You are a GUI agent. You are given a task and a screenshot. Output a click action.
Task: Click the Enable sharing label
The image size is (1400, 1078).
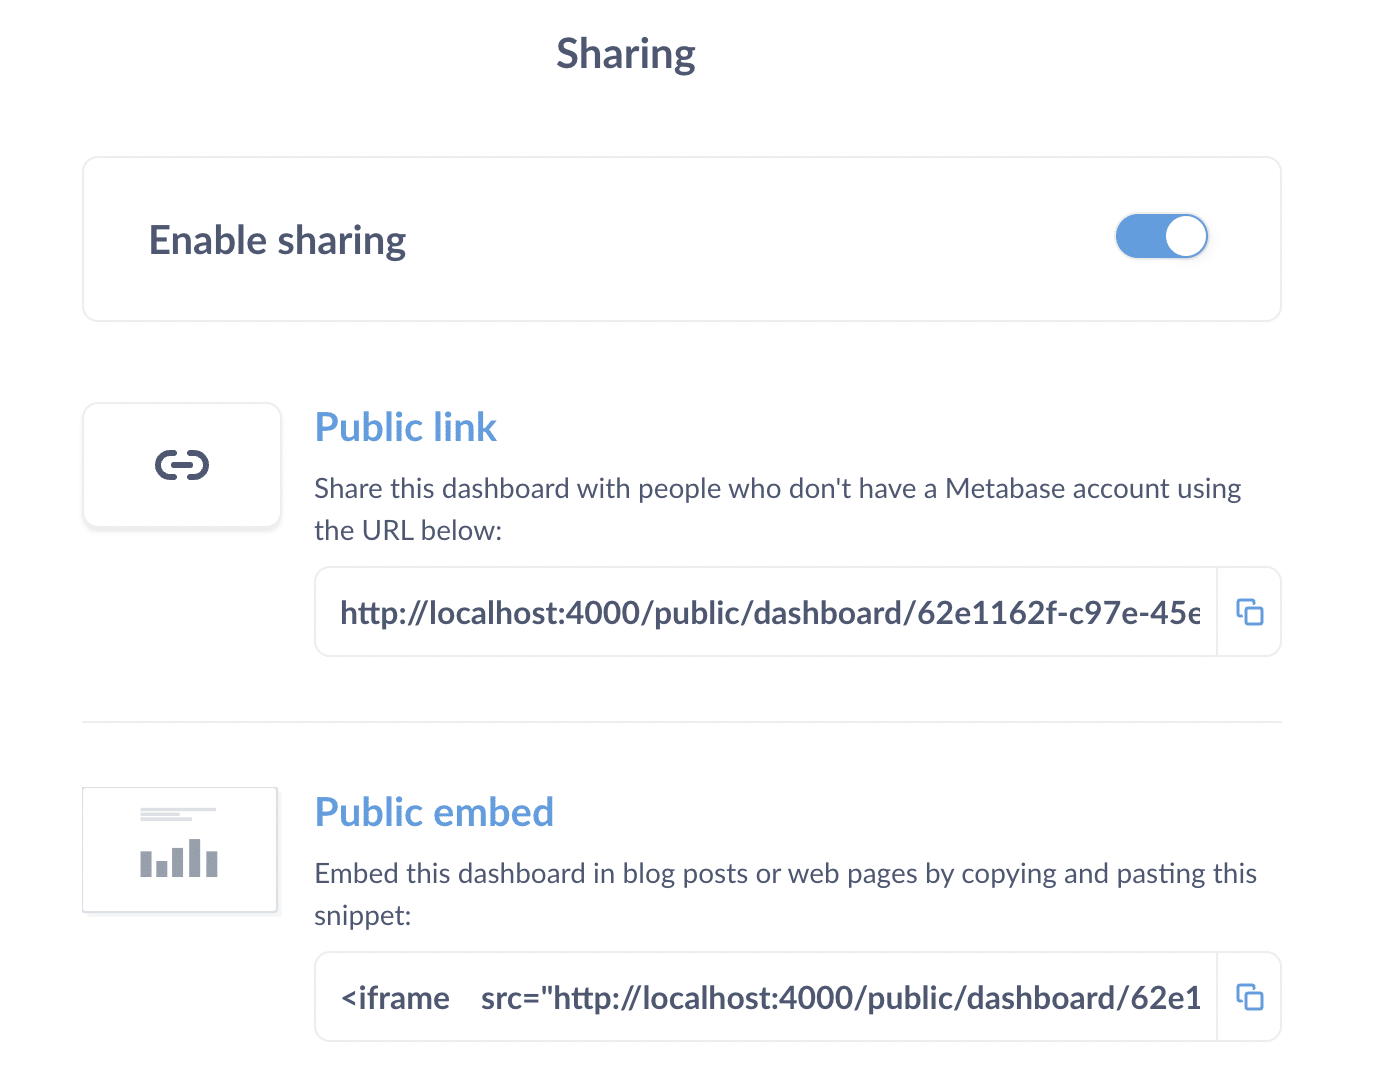click(277, 239)
